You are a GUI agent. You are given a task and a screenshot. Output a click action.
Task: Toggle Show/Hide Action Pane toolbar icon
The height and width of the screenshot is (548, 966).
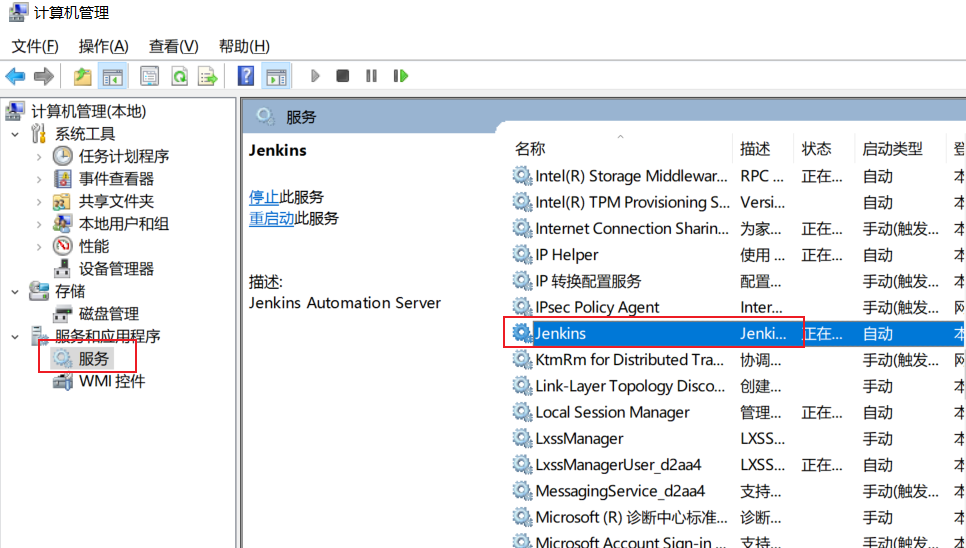coord(276,76)
